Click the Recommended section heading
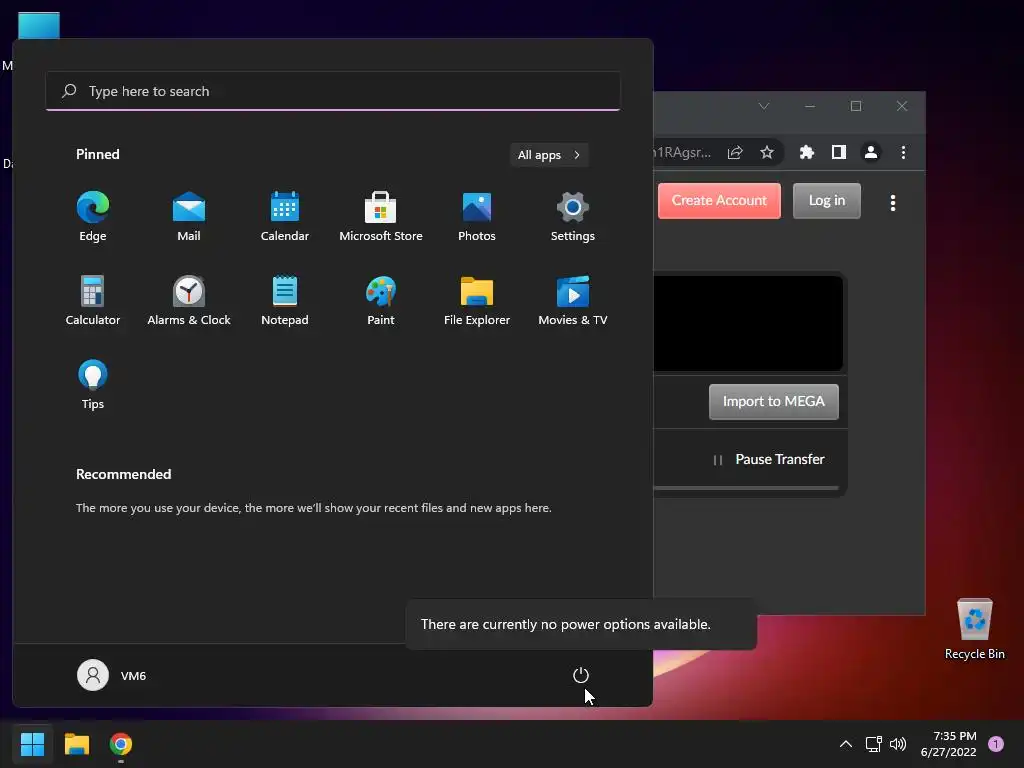1024x768 pixels. [x=123, y=474]
